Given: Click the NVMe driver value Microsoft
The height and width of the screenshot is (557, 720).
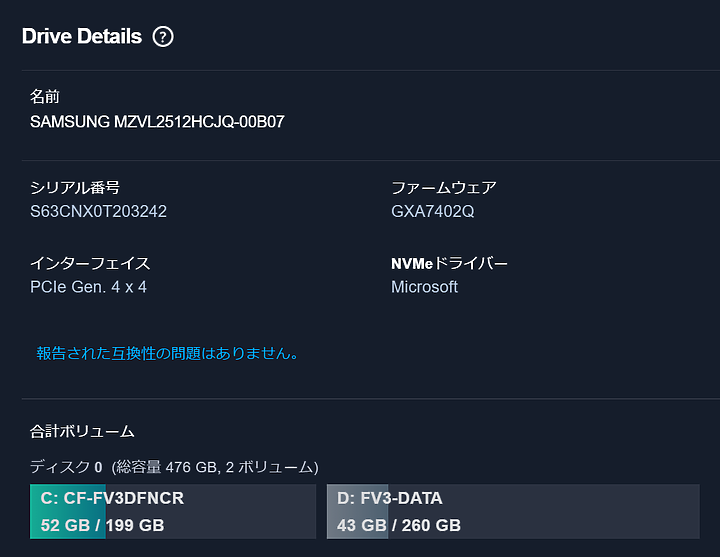Looking at the screenshot, I should [424, 287].
